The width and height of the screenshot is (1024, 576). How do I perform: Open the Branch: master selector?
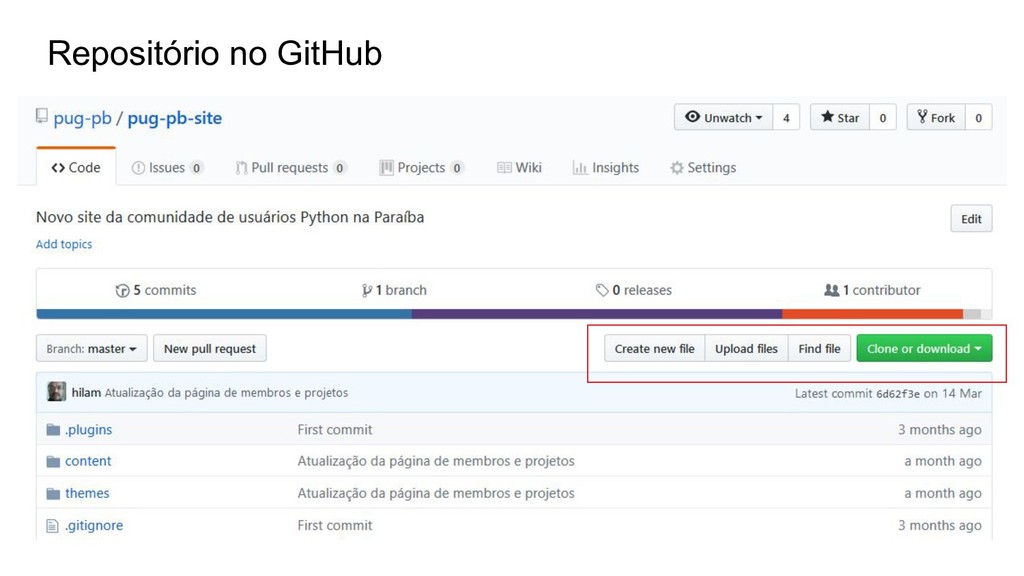[91, 349]
